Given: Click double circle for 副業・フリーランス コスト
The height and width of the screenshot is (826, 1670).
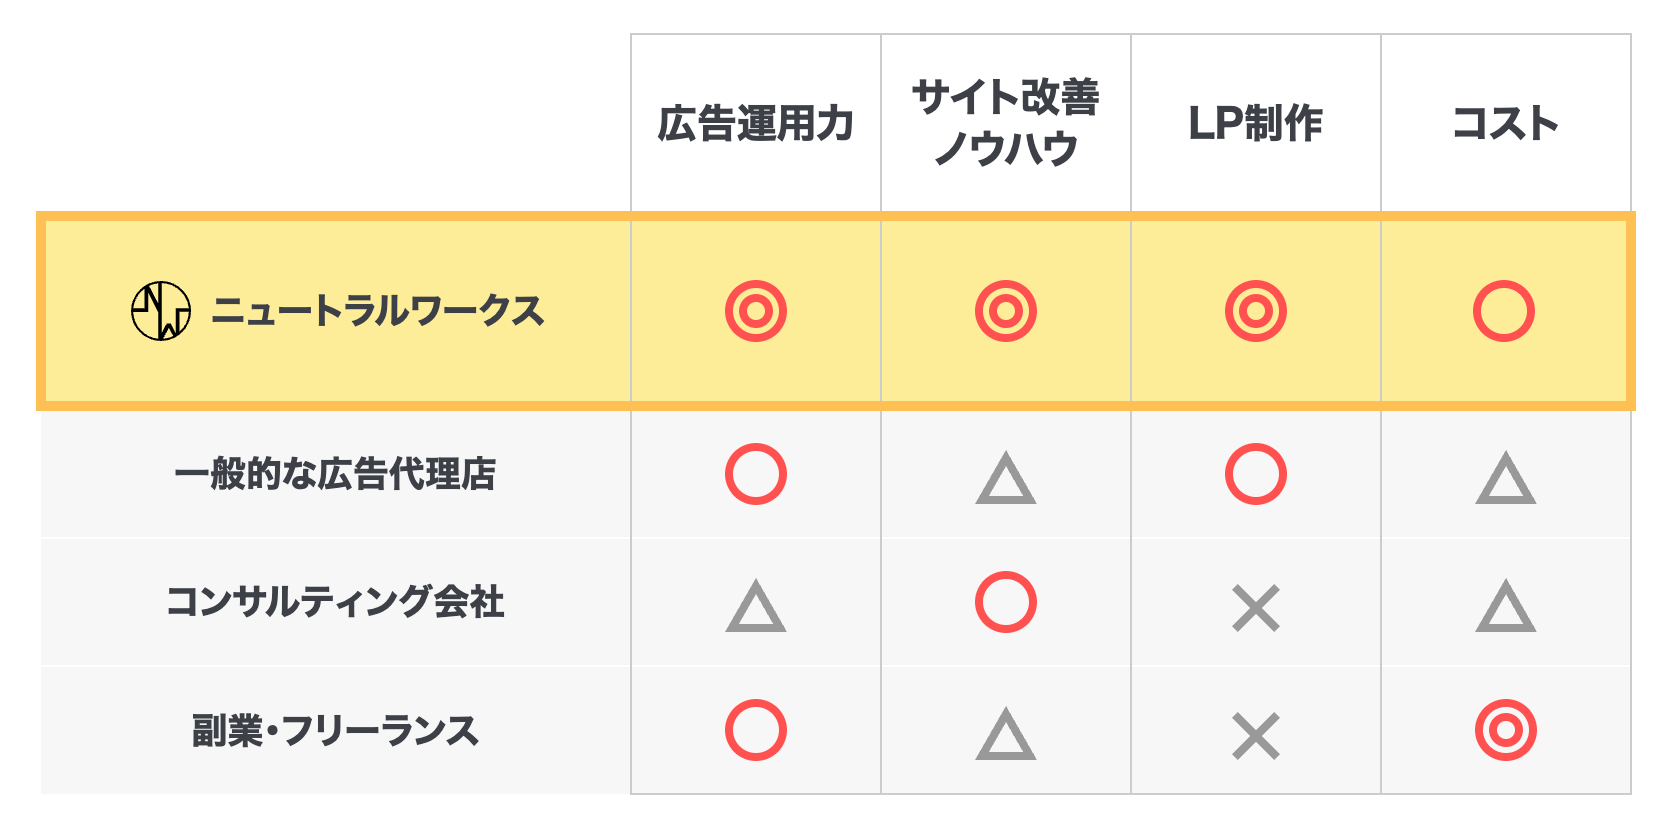Looking at the screenshot, I should (1506, 730).
